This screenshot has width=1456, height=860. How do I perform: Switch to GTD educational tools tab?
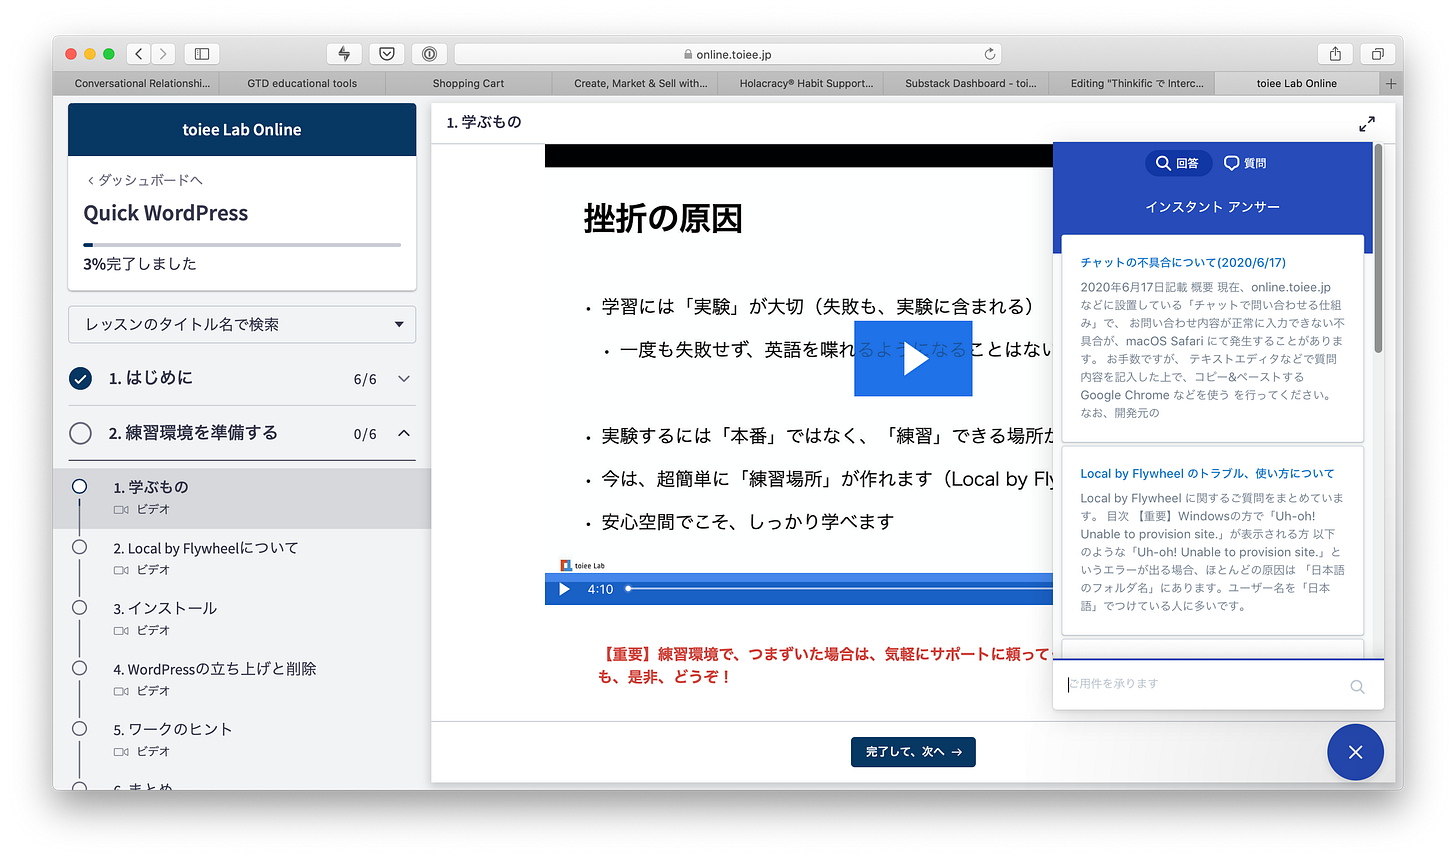302,84
